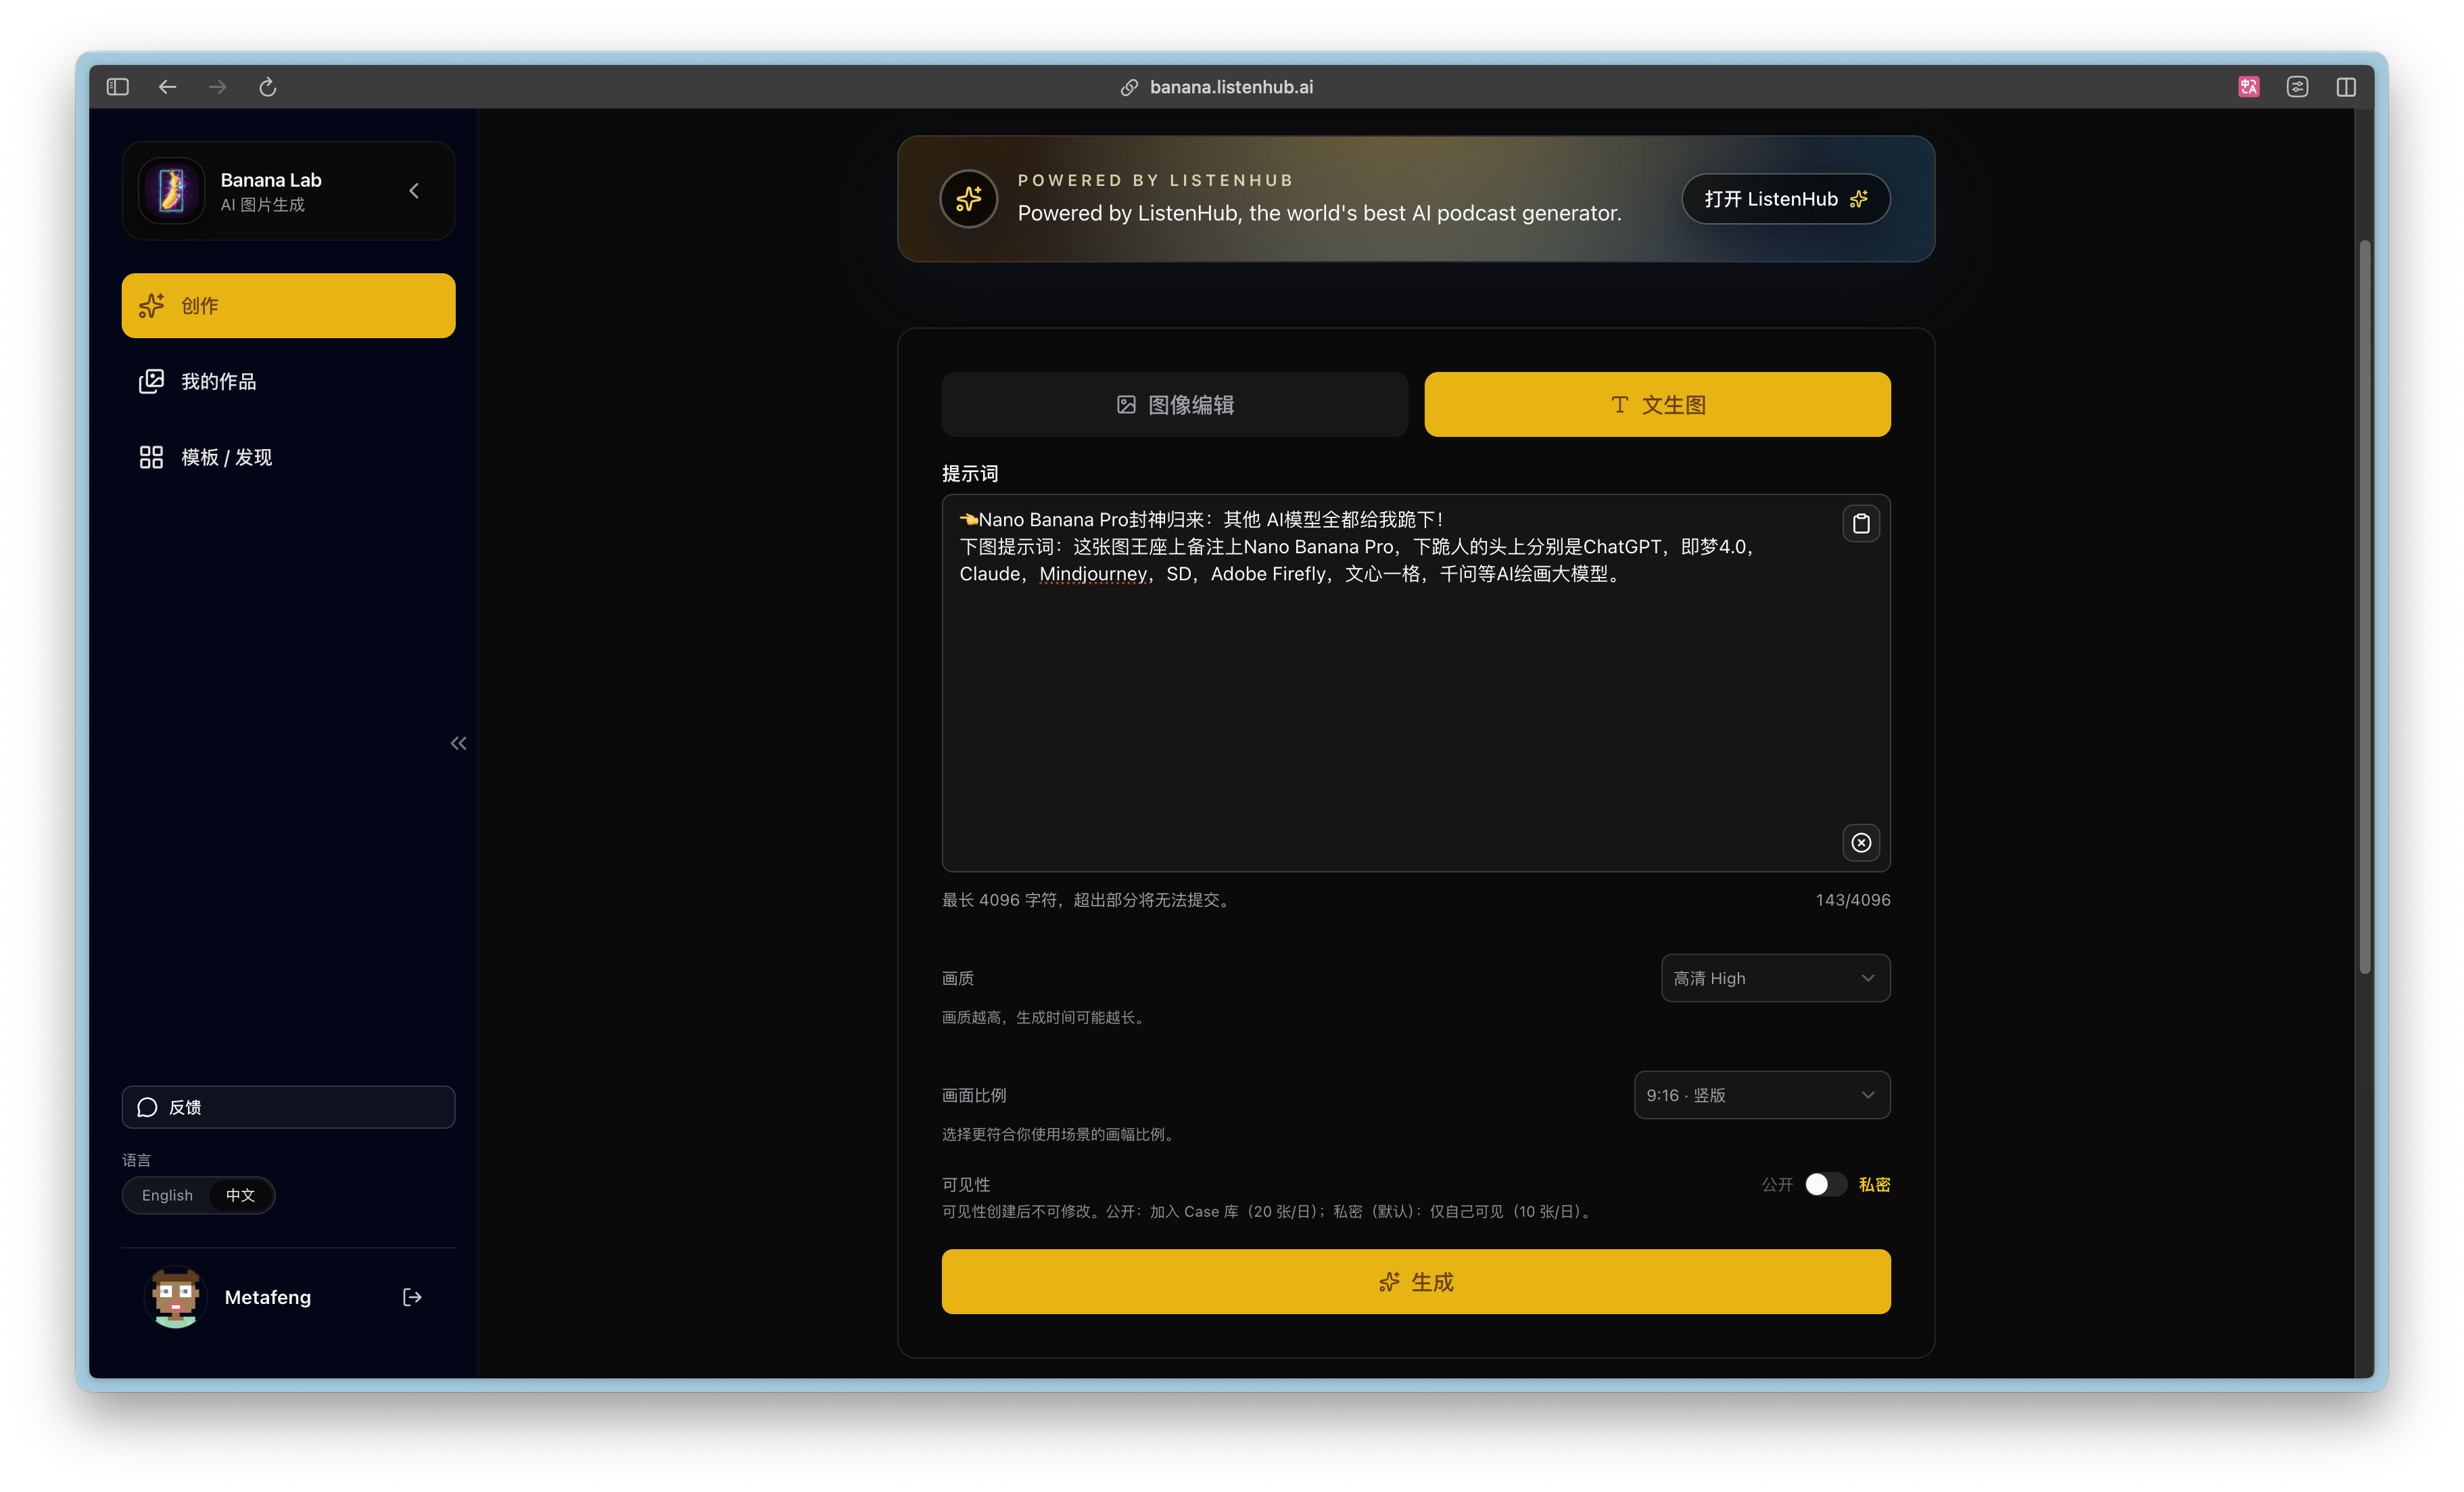This screenshot has height=1492, width=2464.
Task: Reload the page
Action: click(267, 87)
